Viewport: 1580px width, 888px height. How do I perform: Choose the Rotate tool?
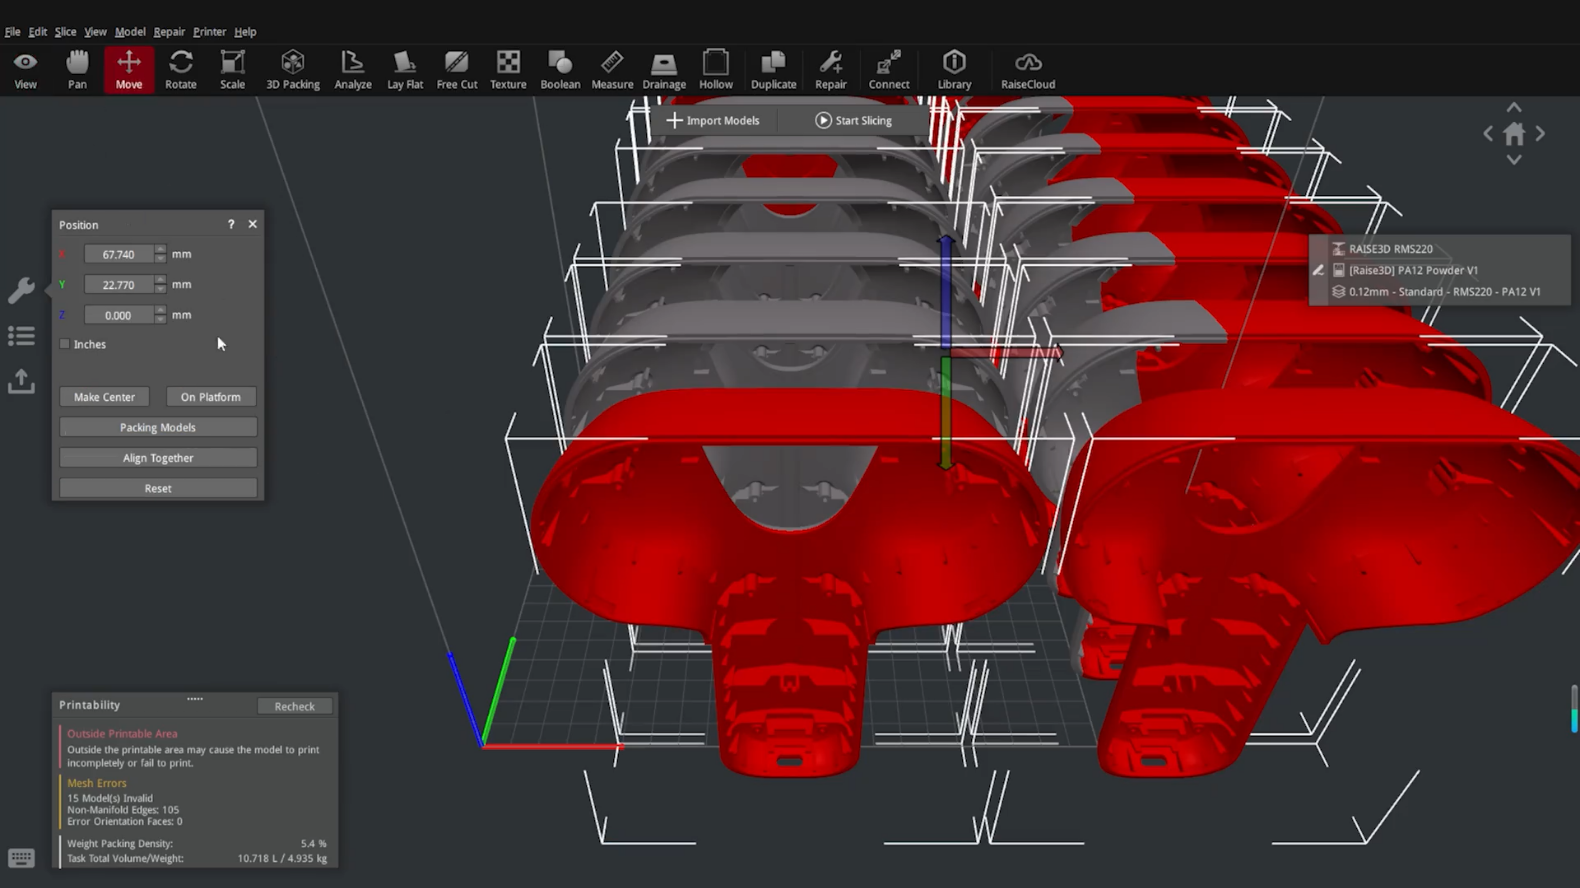pyautogui.click(x=181, y=70)
